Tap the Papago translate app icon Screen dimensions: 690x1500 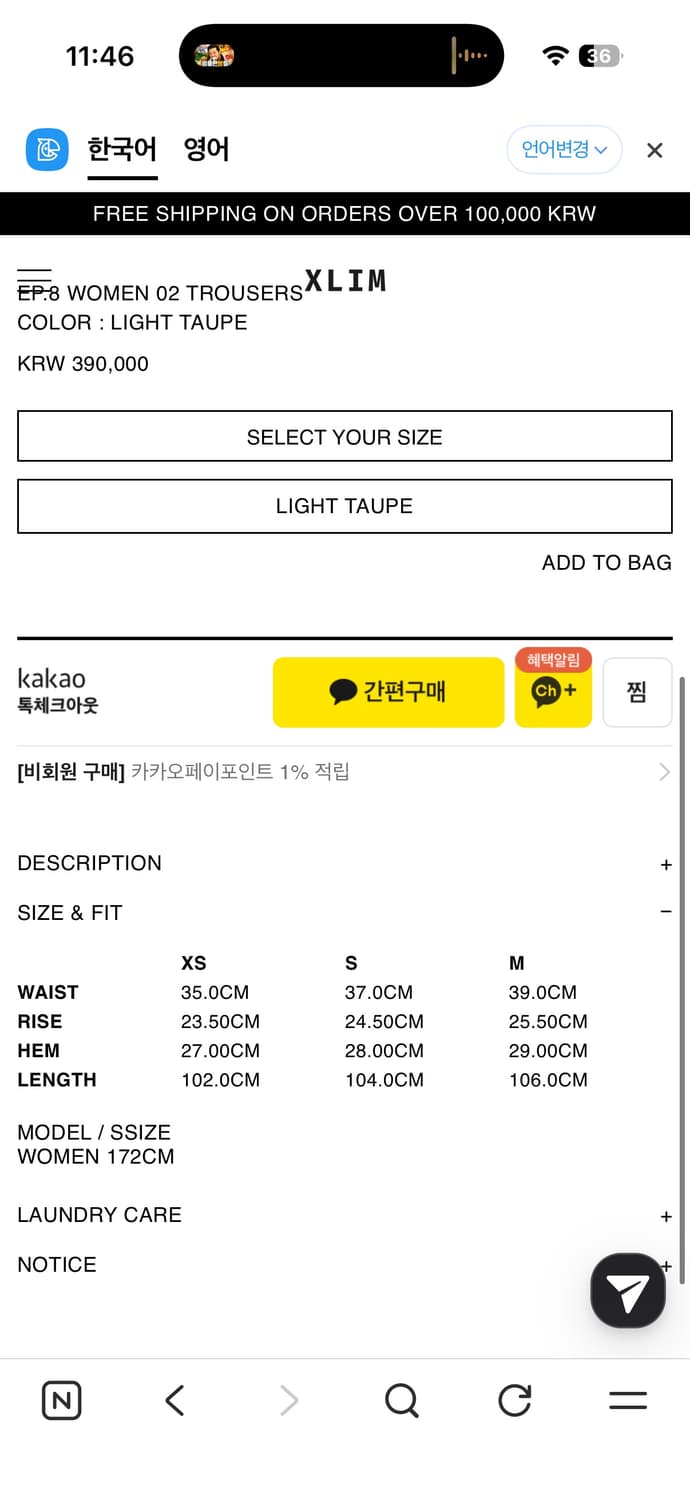47,150
